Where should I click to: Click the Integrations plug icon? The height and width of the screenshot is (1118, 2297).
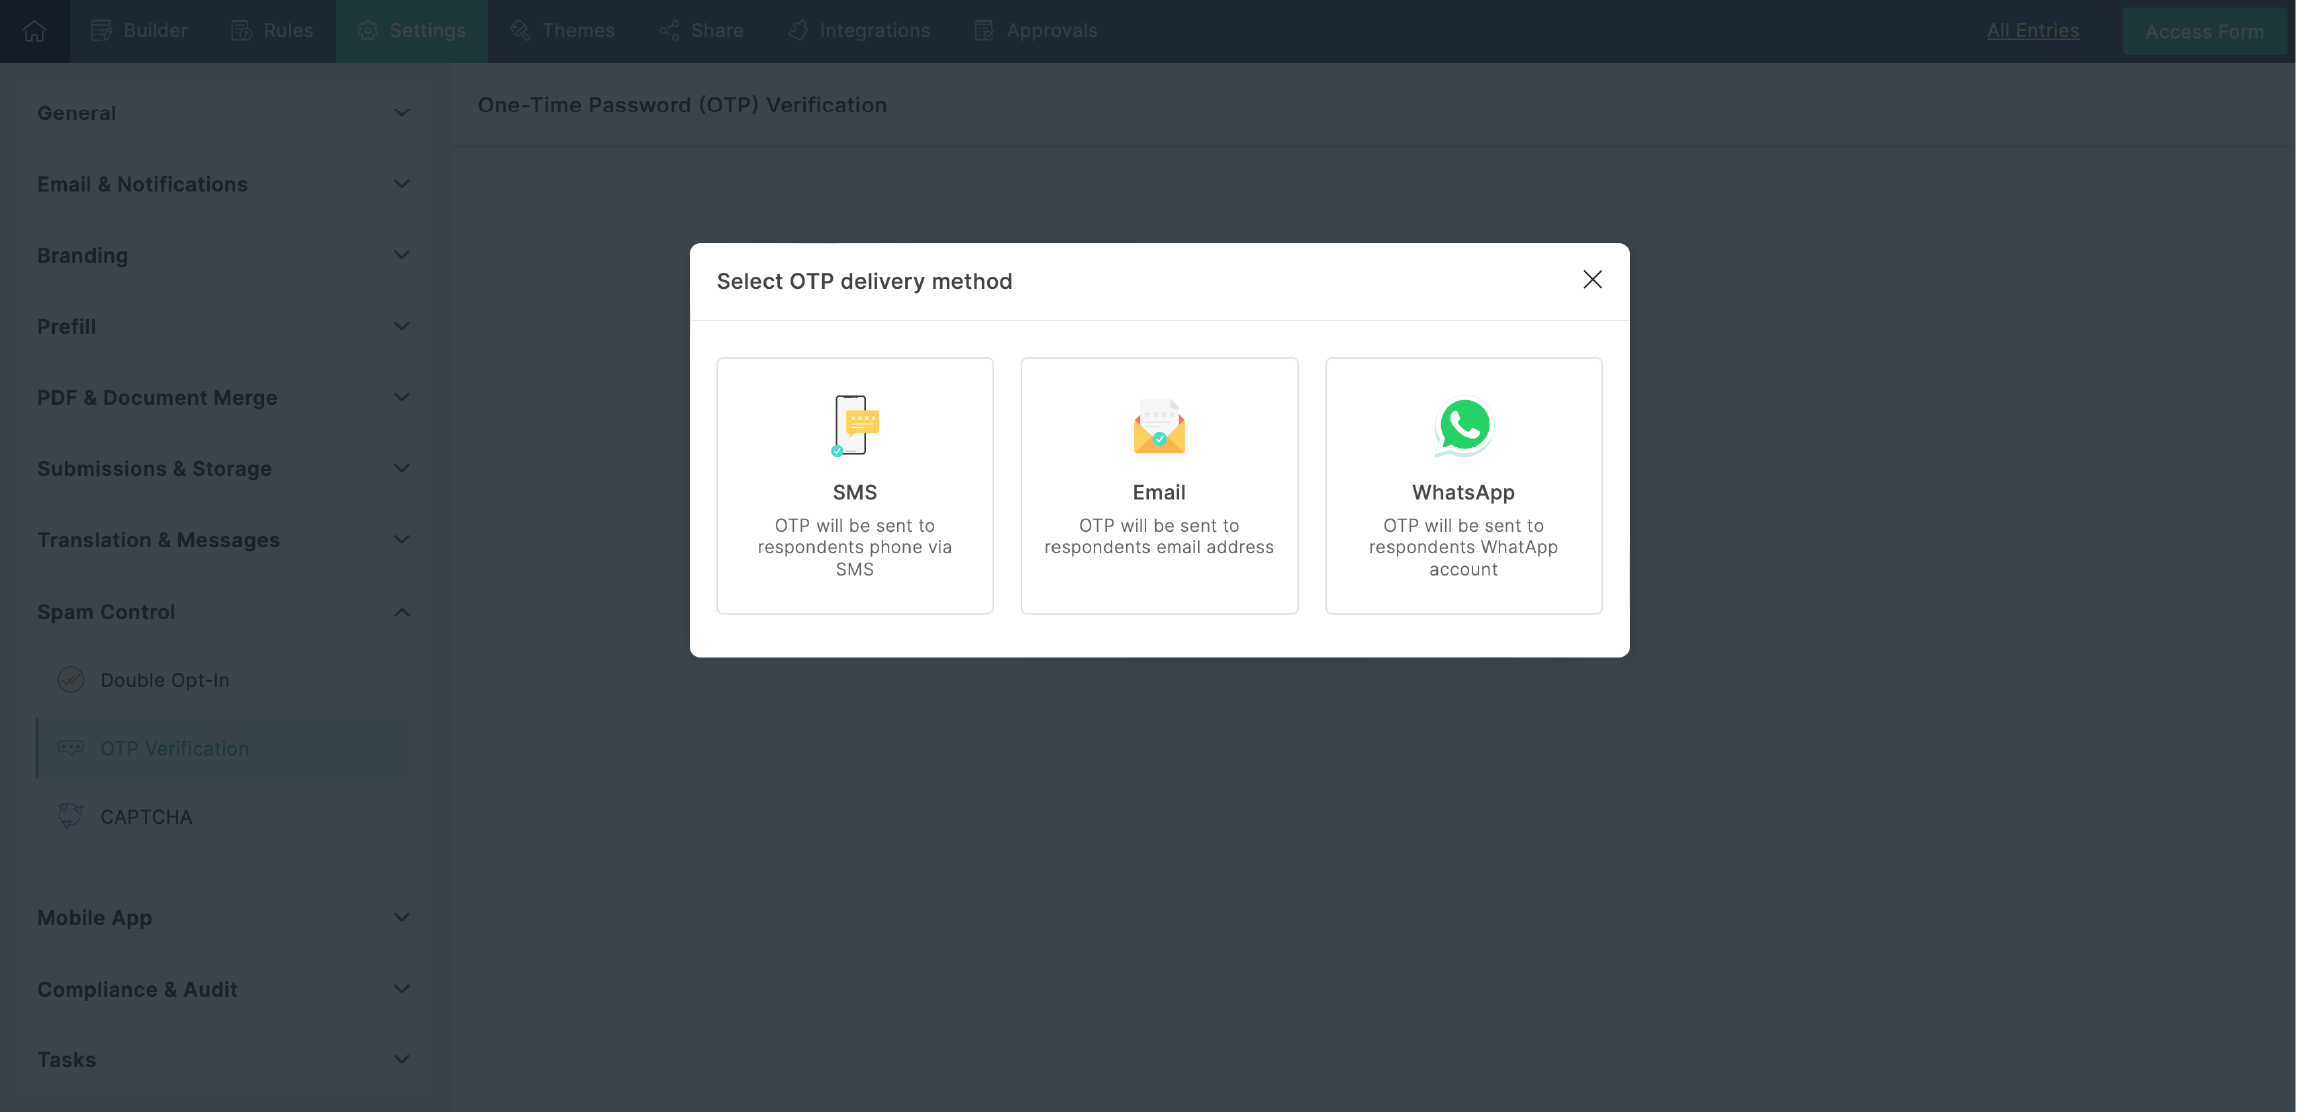[x=798, y=31]
